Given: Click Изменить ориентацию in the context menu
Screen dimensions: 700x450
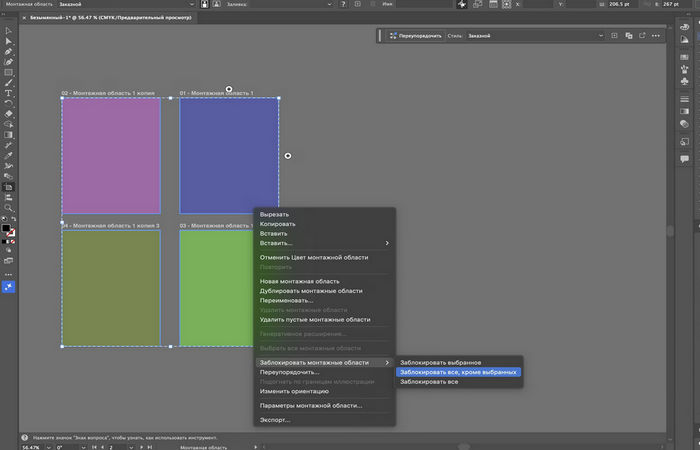Looking at the screenshot, I should 294,391.
